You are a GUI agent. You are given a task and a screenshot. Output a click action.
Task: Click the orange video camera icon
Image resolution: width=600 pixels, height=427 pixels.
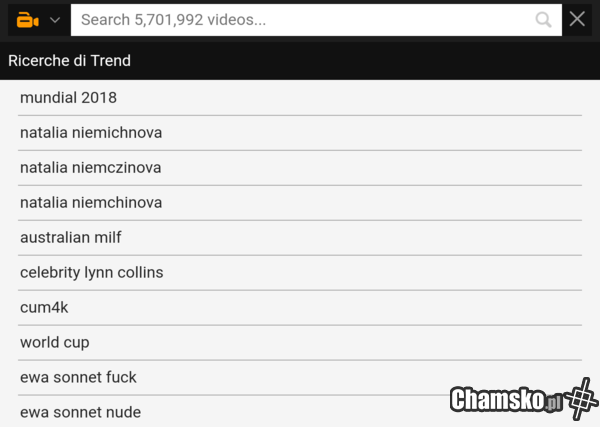tap(27, 20)
